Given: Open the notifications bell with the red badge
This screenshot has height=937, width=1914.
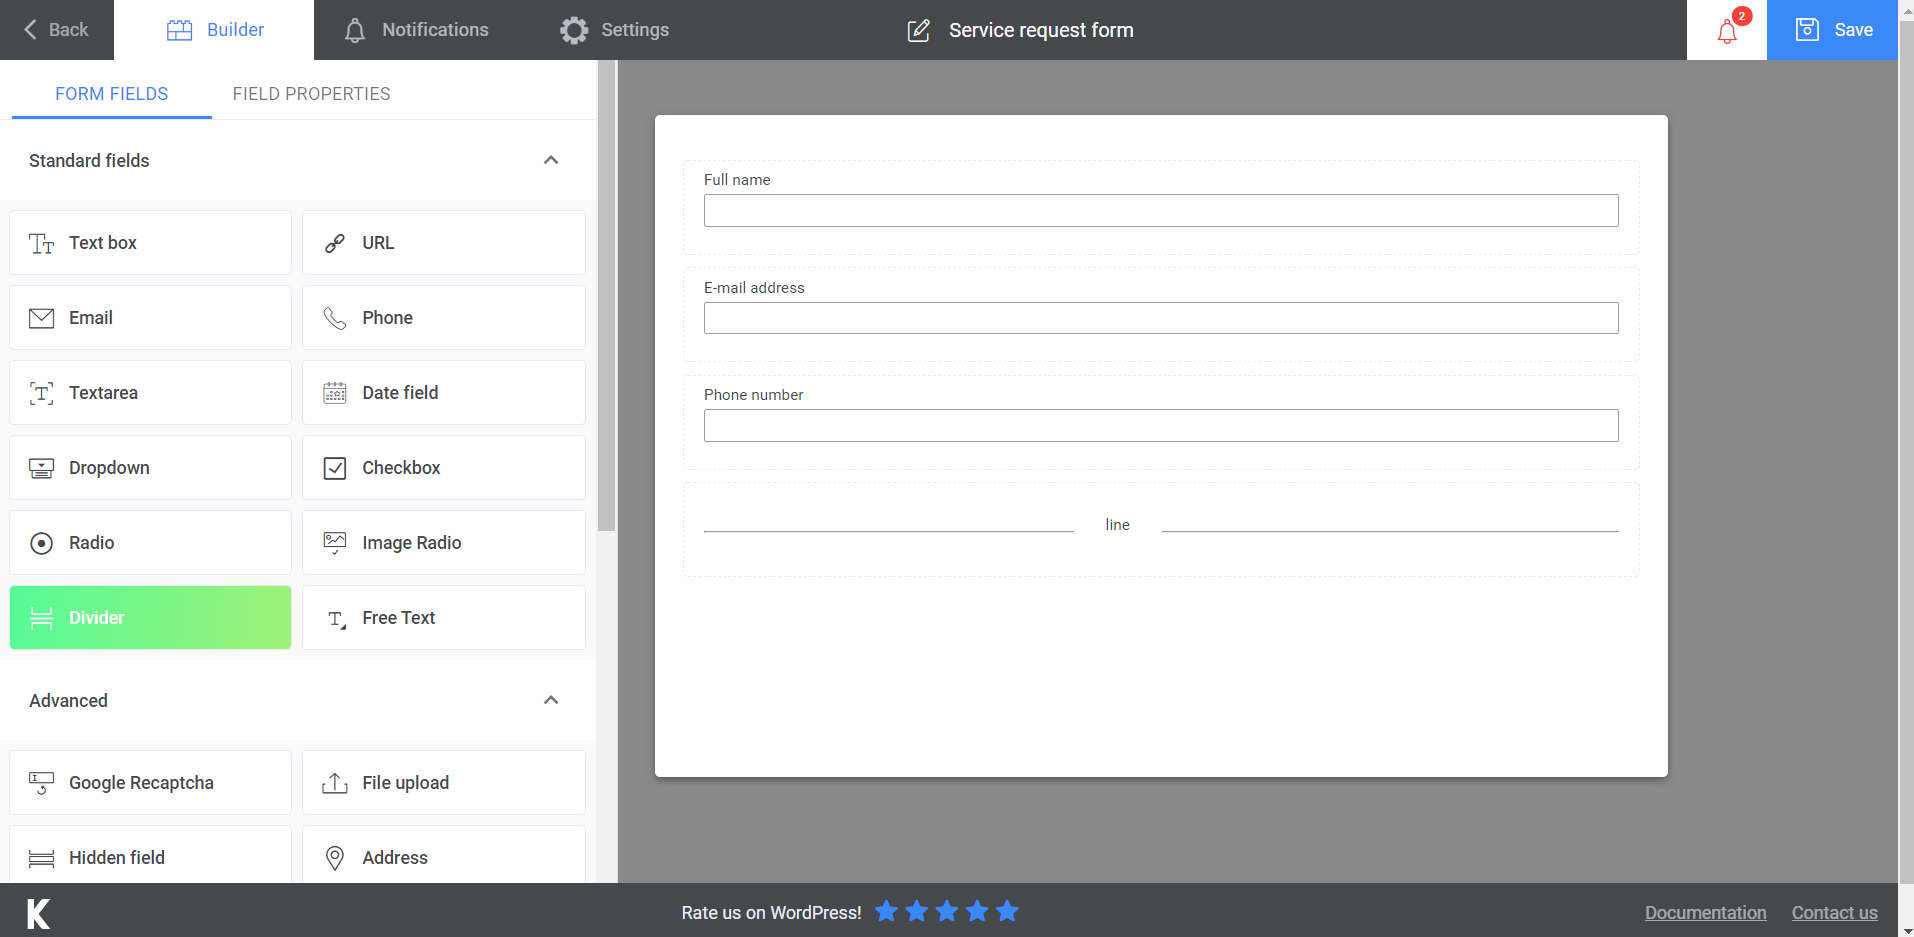Looking at the screenshot, I should click(1726, 30).
